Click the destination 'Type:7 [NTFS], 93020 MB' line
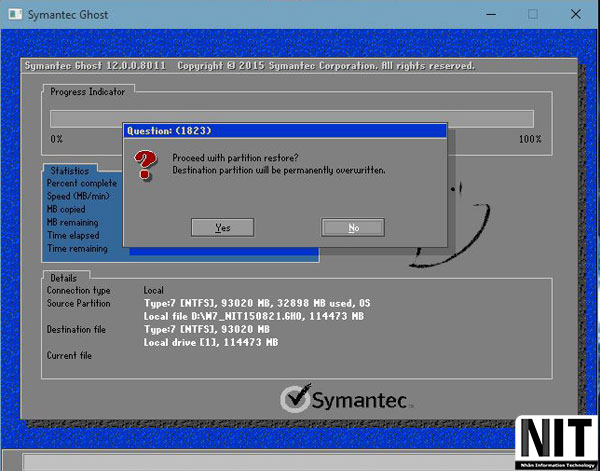The height and width of the screenshot is (471, 600). point(207,329)
